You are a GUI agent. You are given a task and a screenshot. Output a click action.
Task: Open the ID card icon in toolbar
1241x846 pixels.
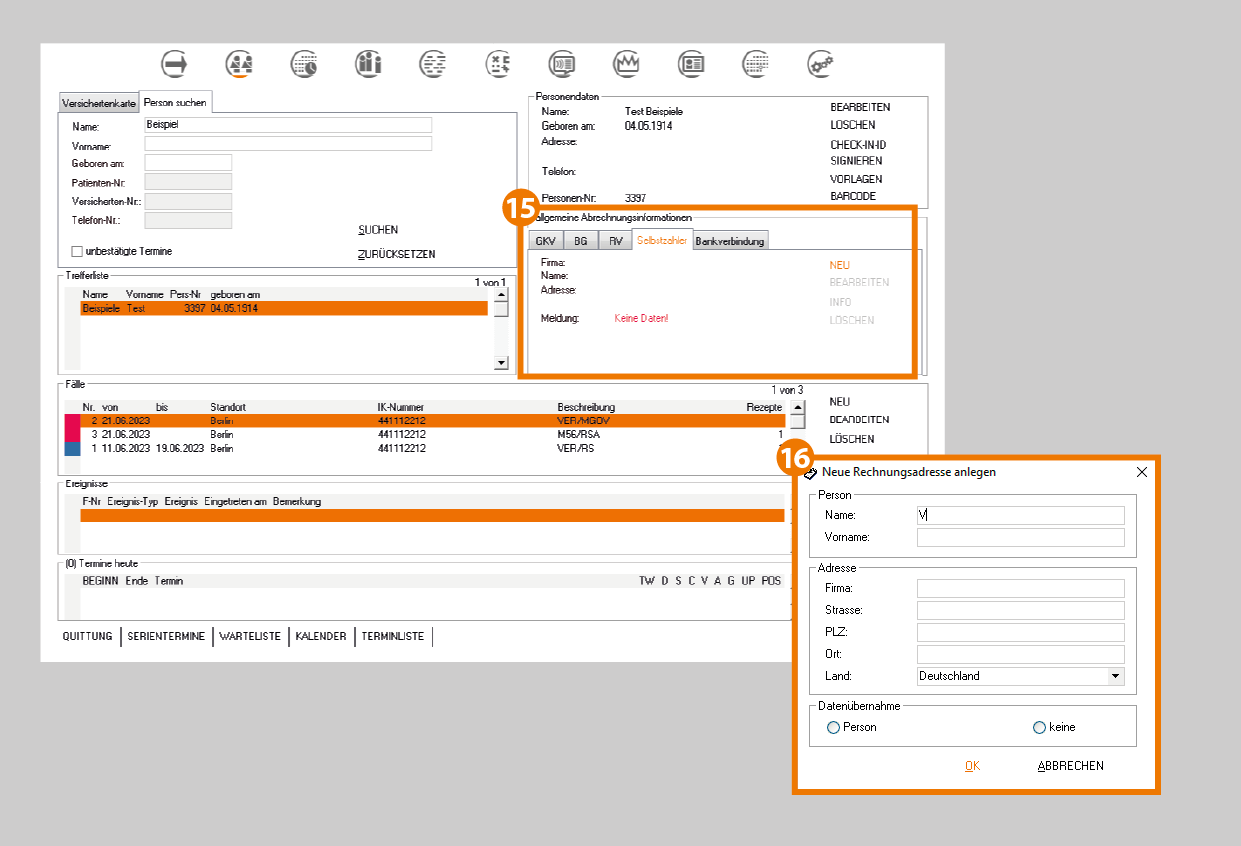coord(691,64)
